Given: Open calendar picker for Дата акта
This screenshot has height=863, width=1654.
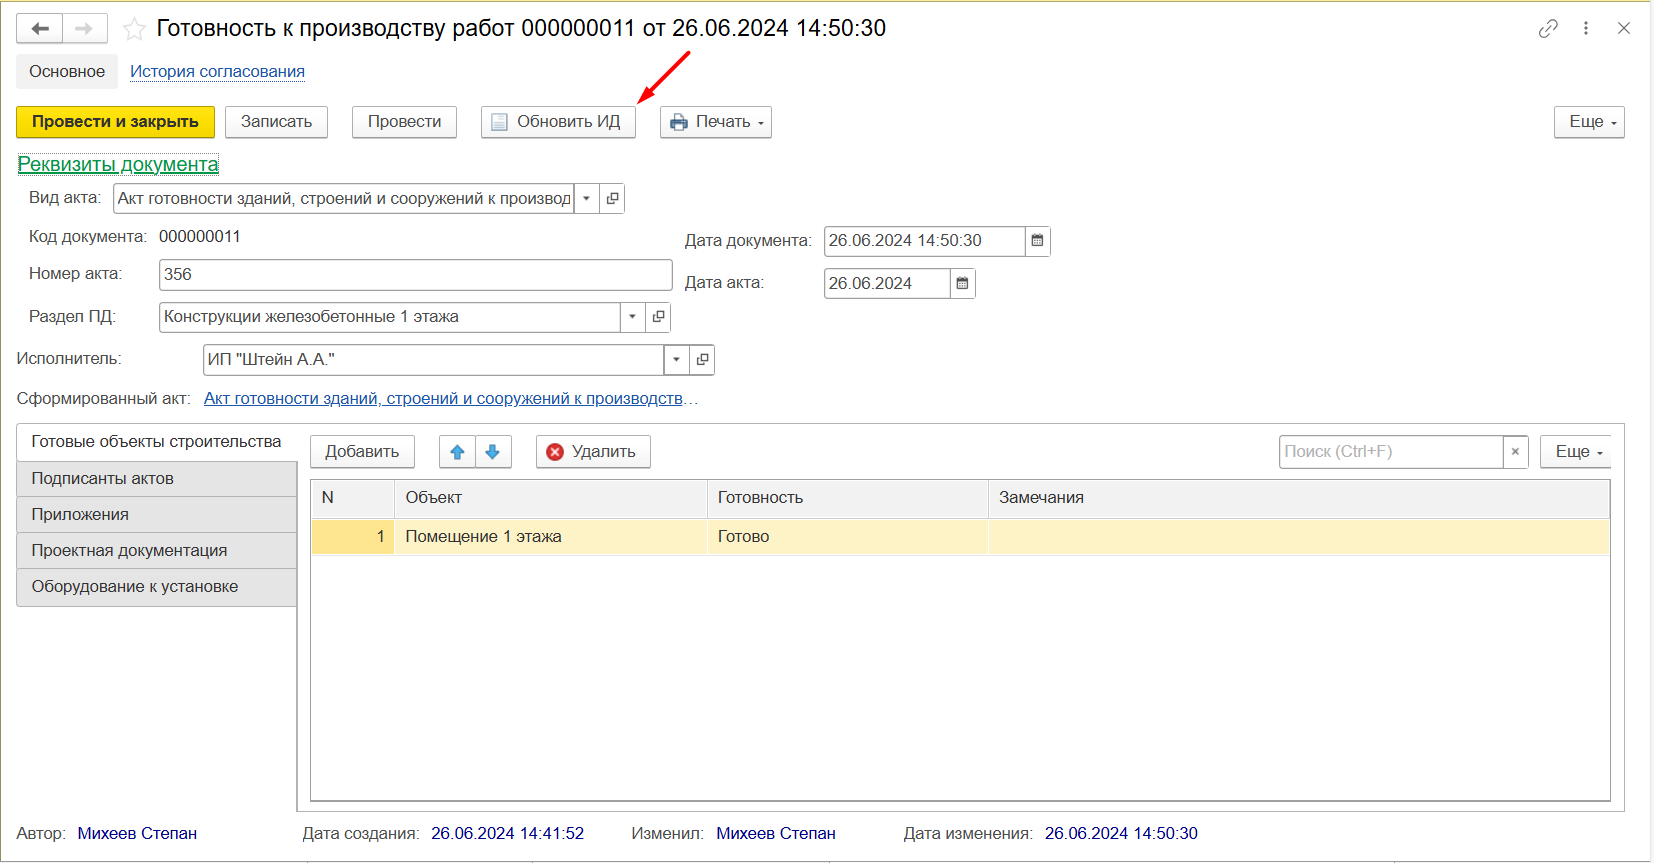Looking at the screenshot, I should (x=962, y=284).
